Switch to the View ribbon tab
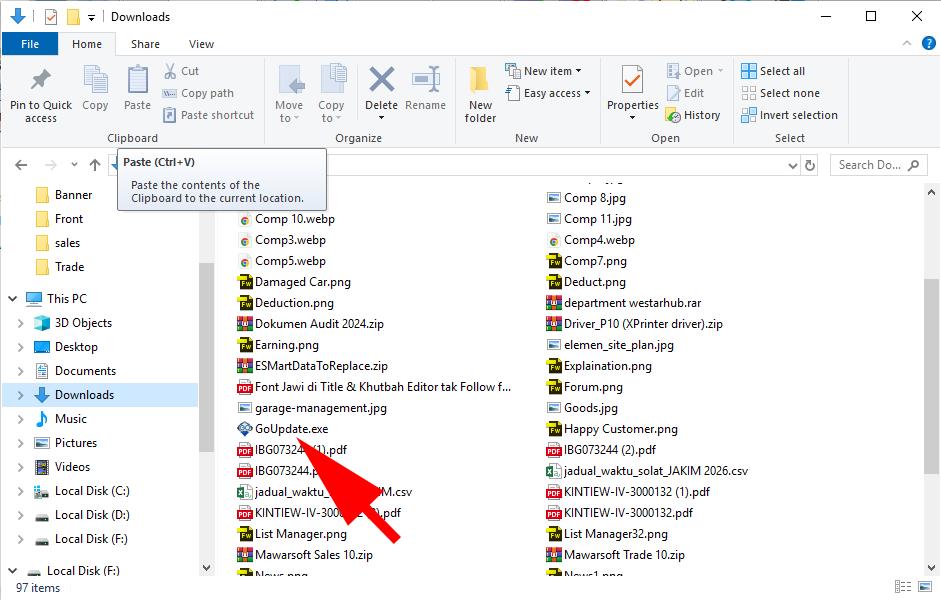 click(x=201, y=44)
